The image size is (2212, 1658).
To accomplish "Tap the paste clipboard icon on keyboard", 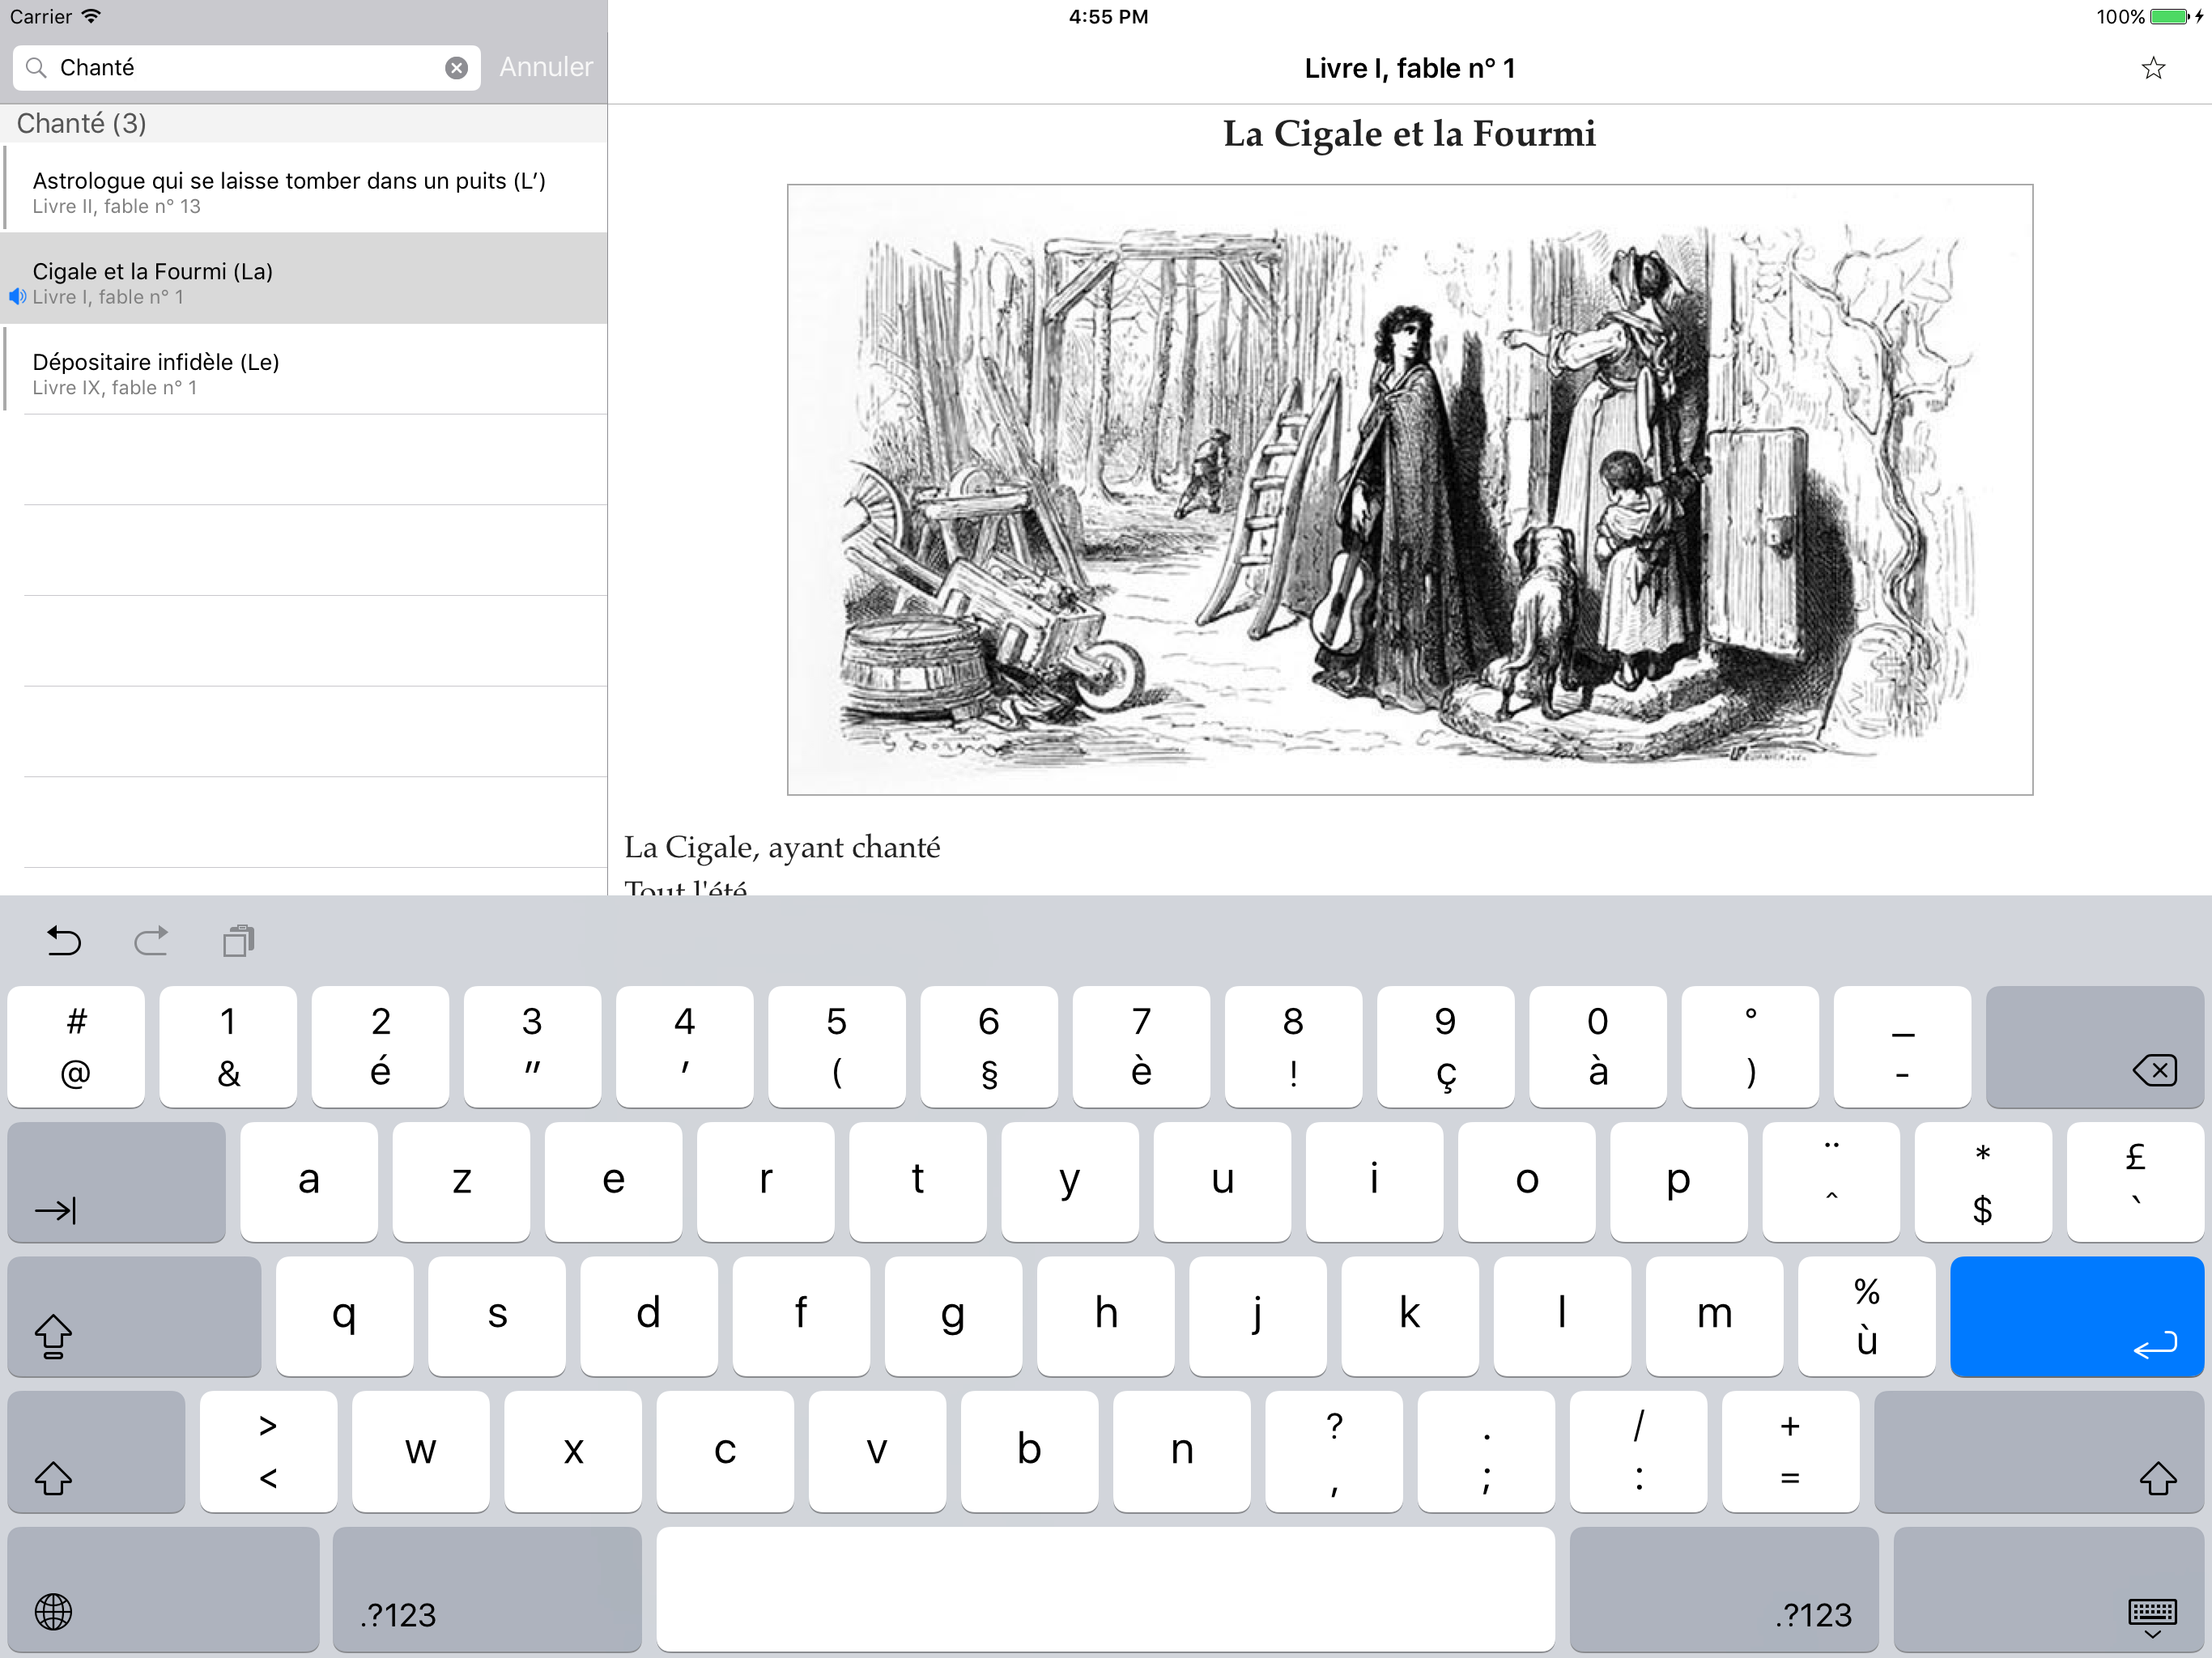I will (x=238, y=940).
